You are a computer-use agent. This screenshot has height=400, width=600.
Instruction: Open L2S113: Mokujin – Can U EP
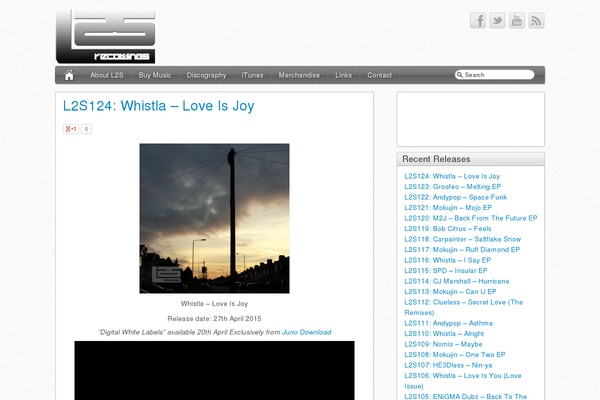[x=450, y=292]
